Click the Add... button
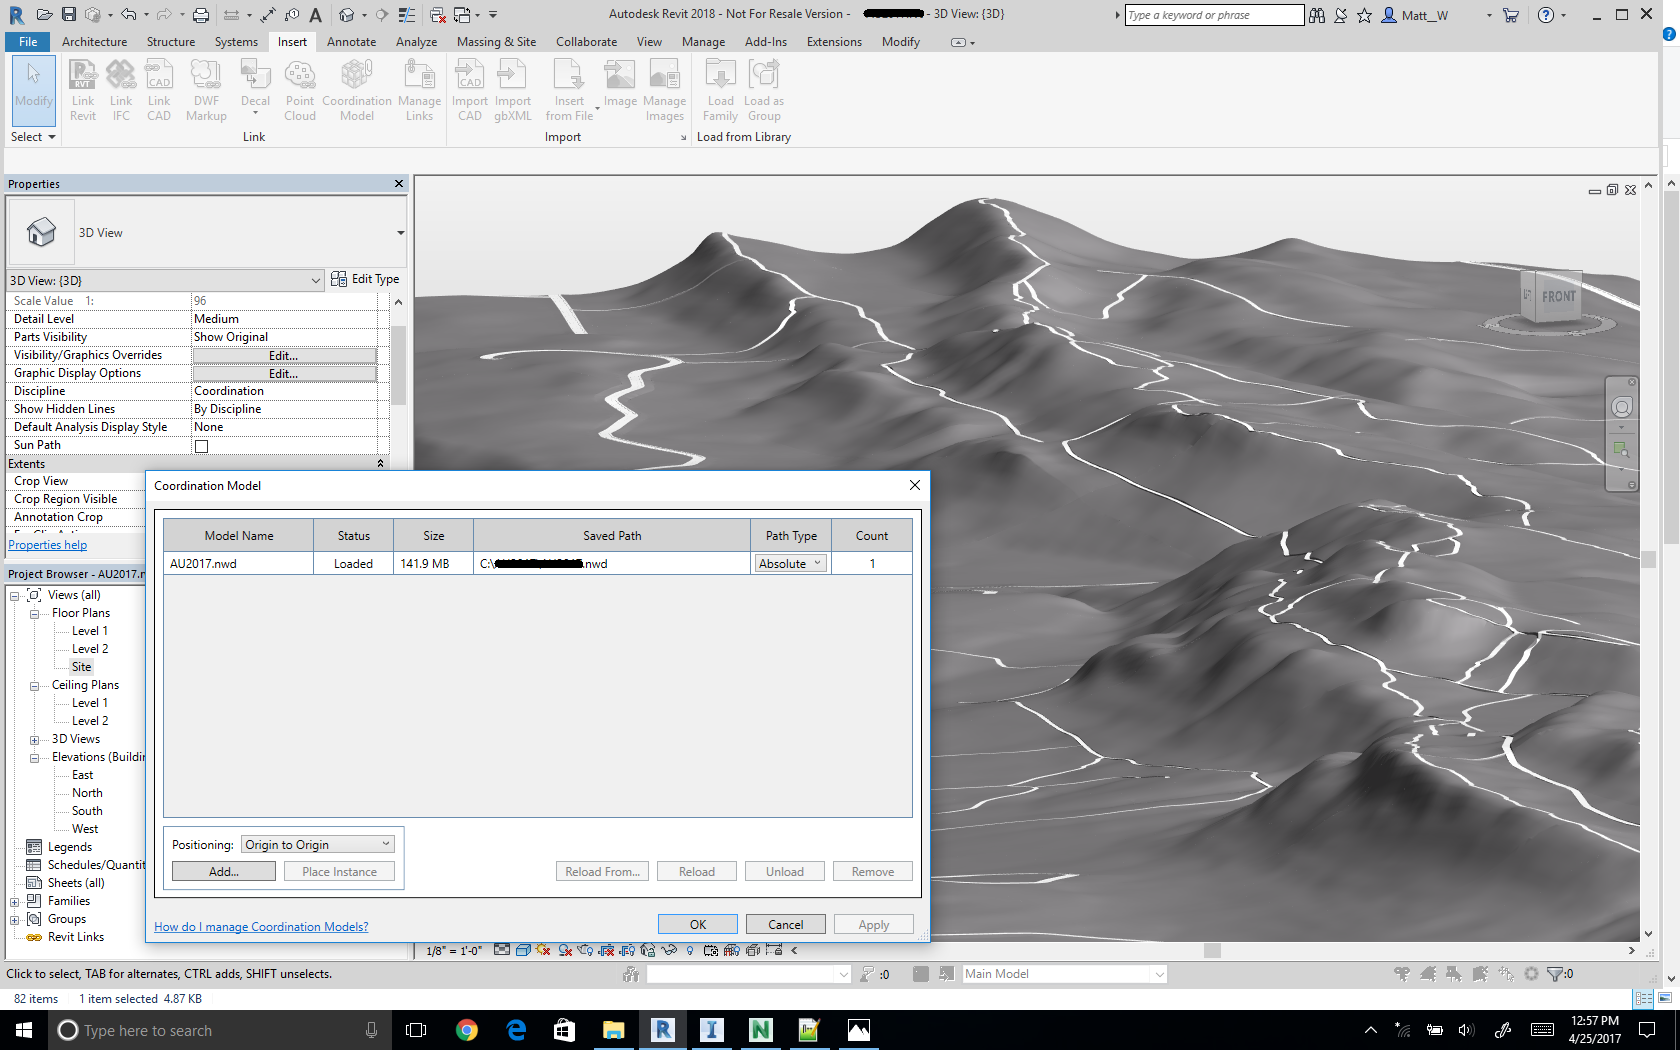 point(224,872)
